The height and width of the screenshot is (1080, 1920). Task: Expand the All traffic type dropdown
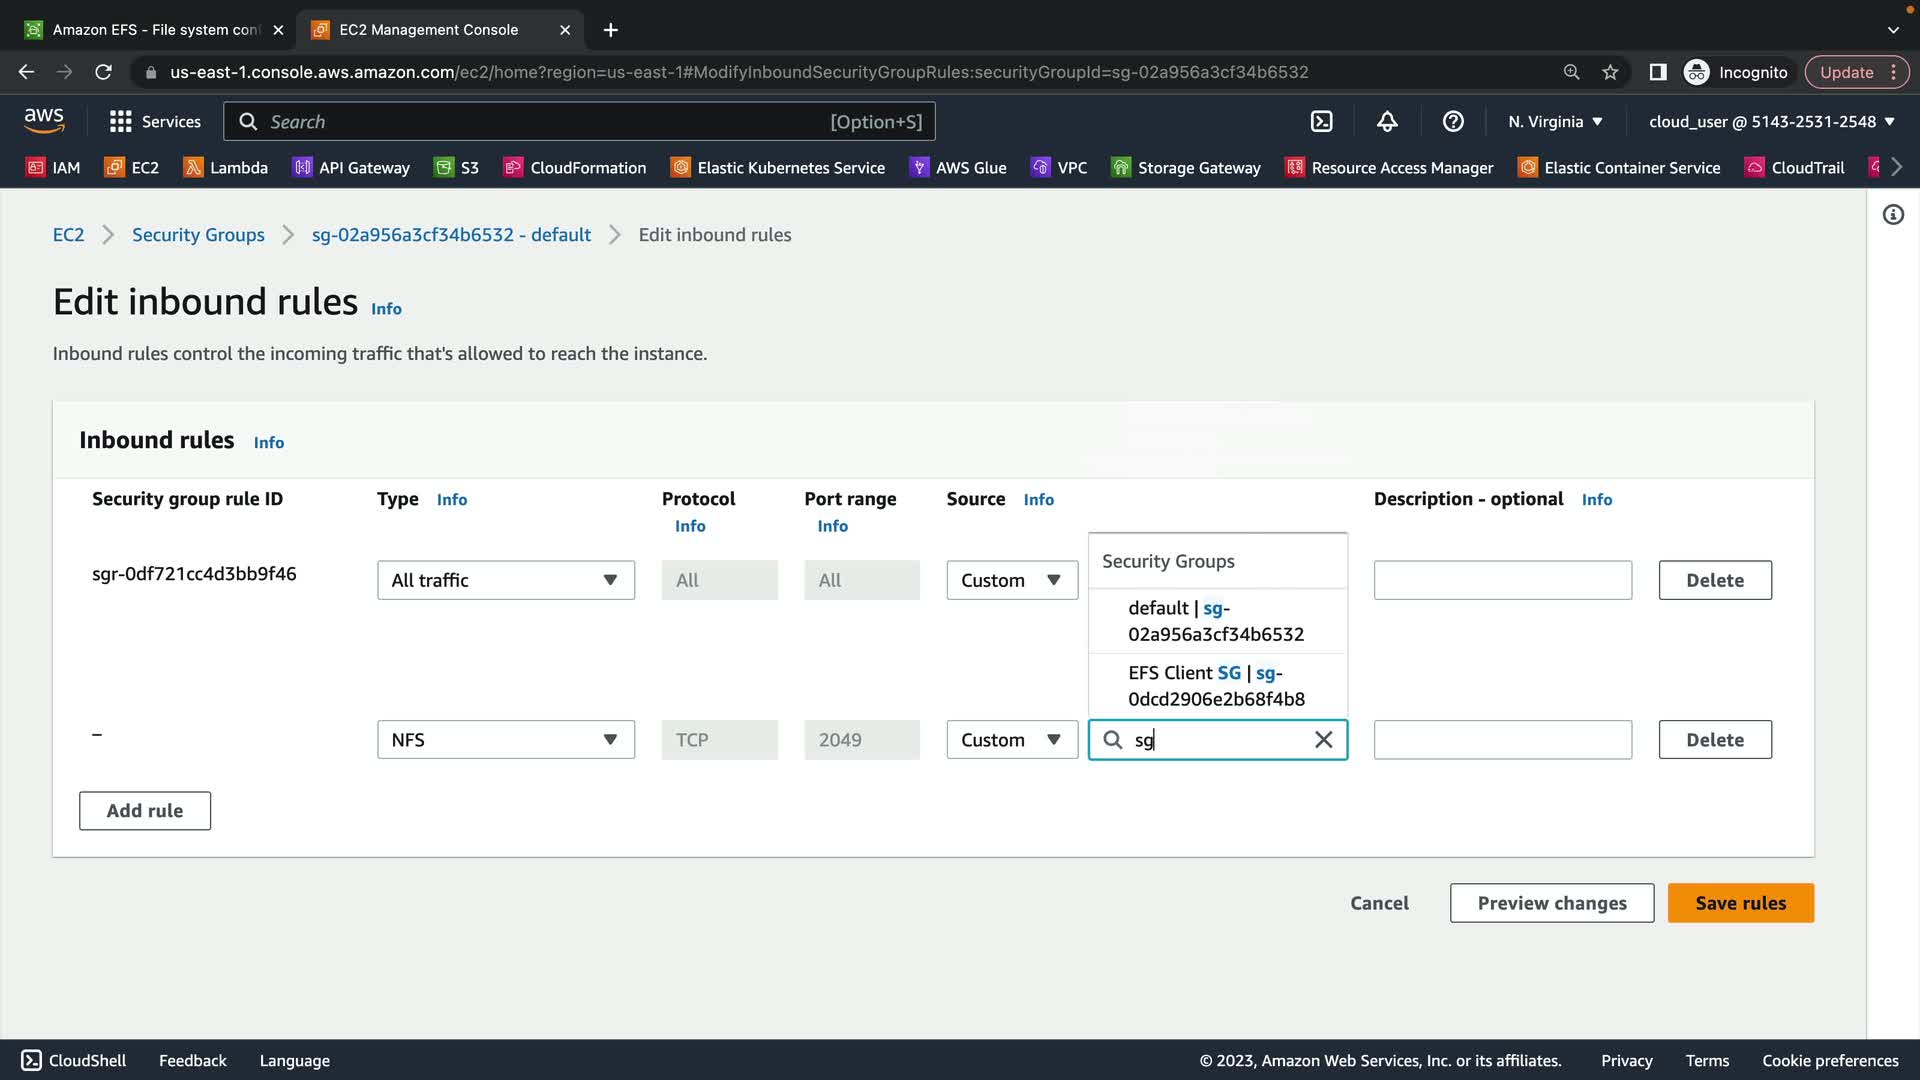click(505, 580)
